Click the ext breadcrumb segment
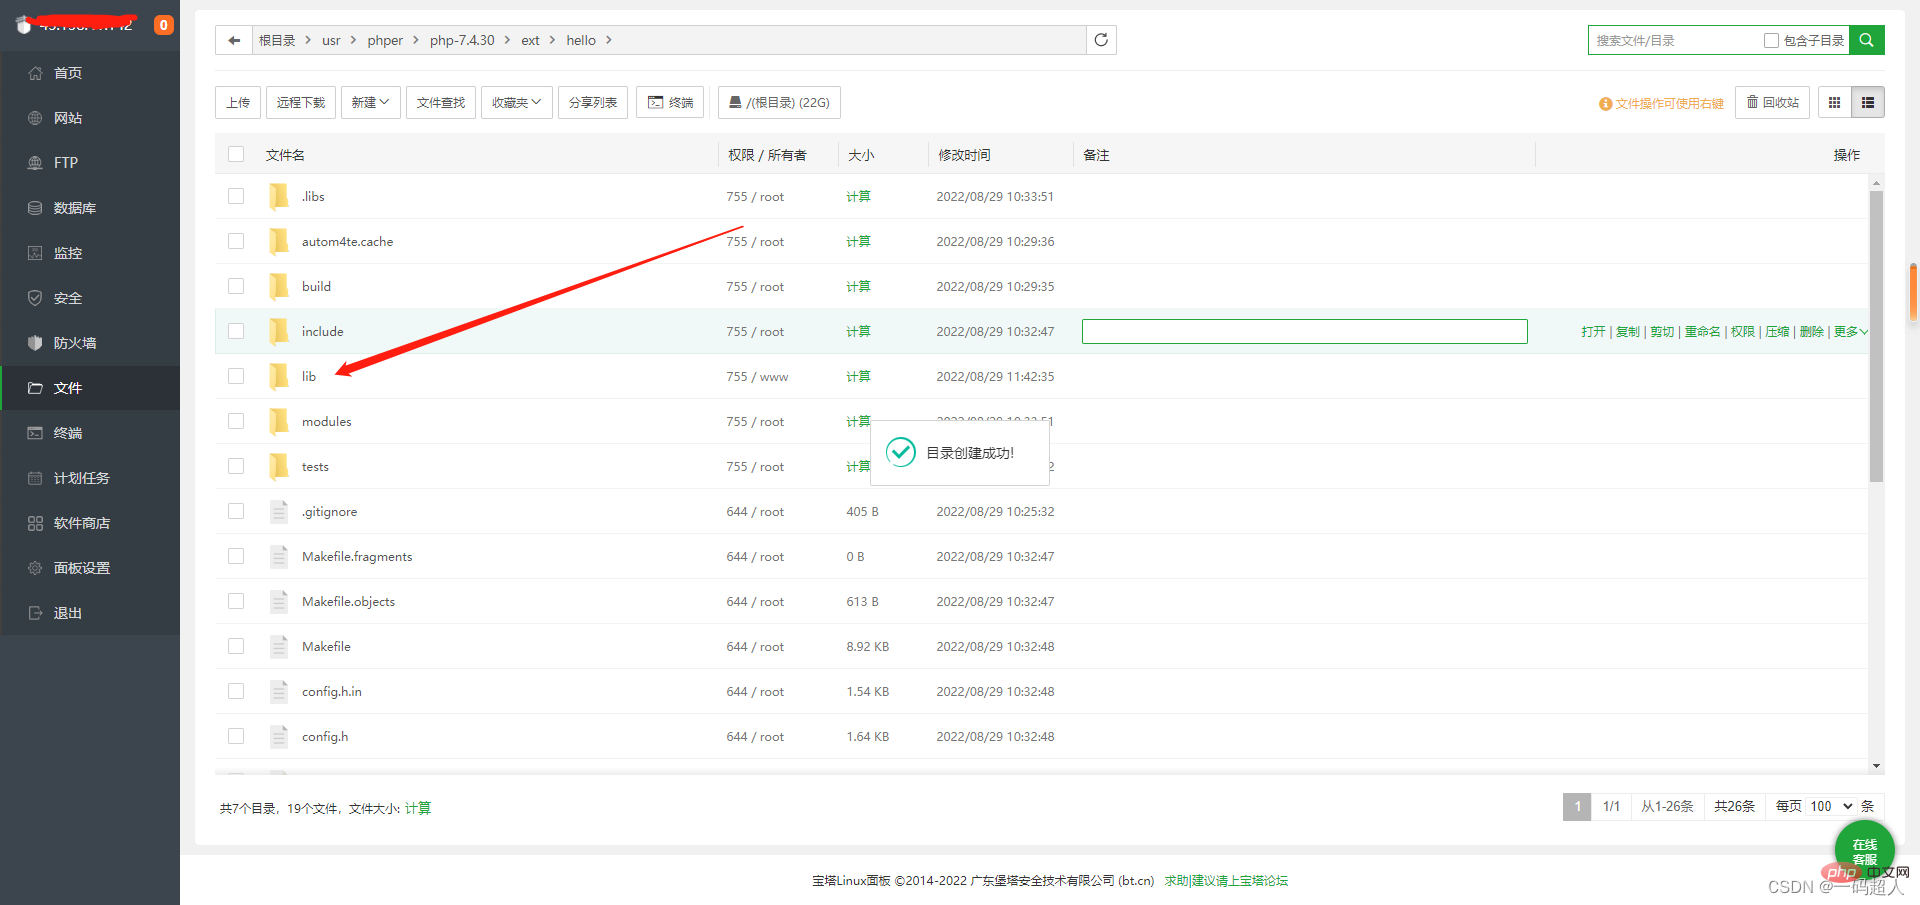The height and width of the screenshot is (905, 1920). pos(530,40)
